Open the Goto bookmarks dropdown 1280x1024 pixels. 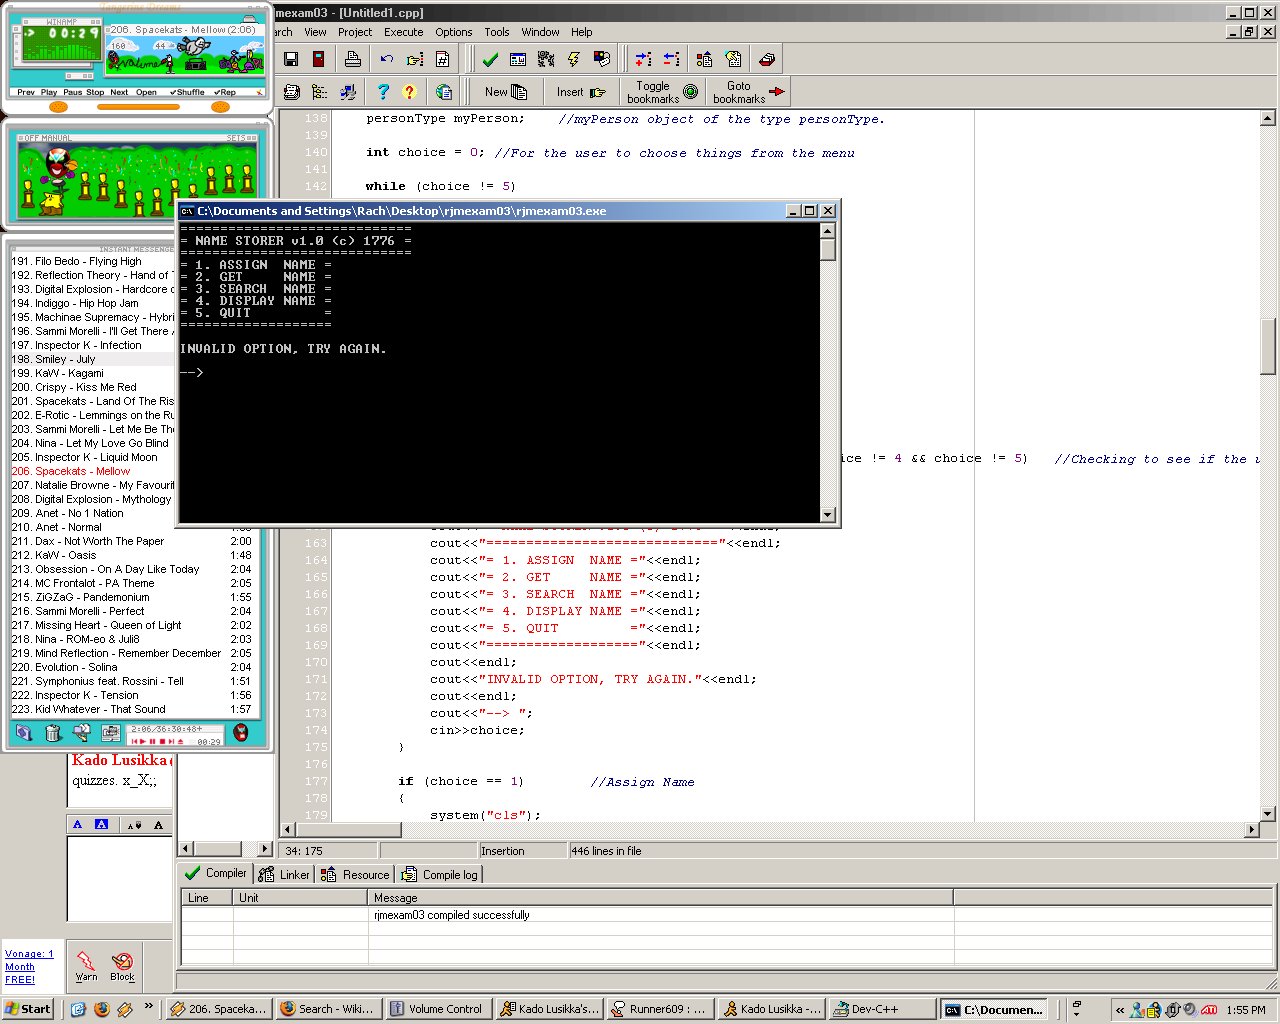748,92
